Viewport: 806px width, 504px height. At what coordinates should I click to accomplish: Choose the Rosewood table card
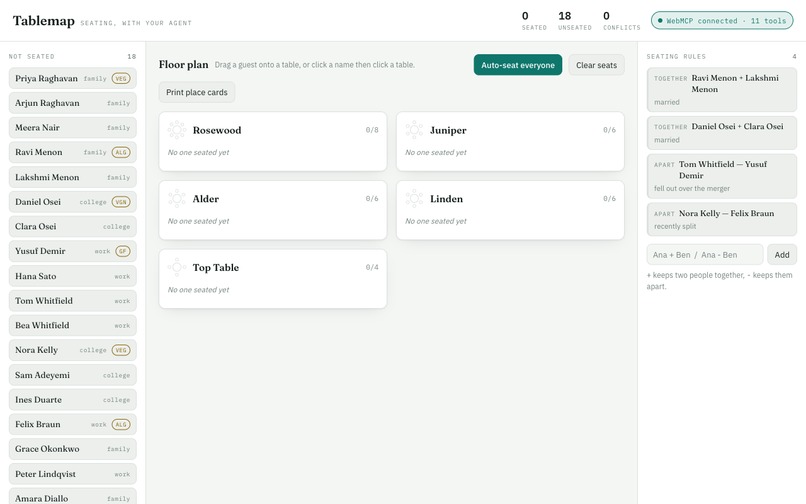click(272, 141)
